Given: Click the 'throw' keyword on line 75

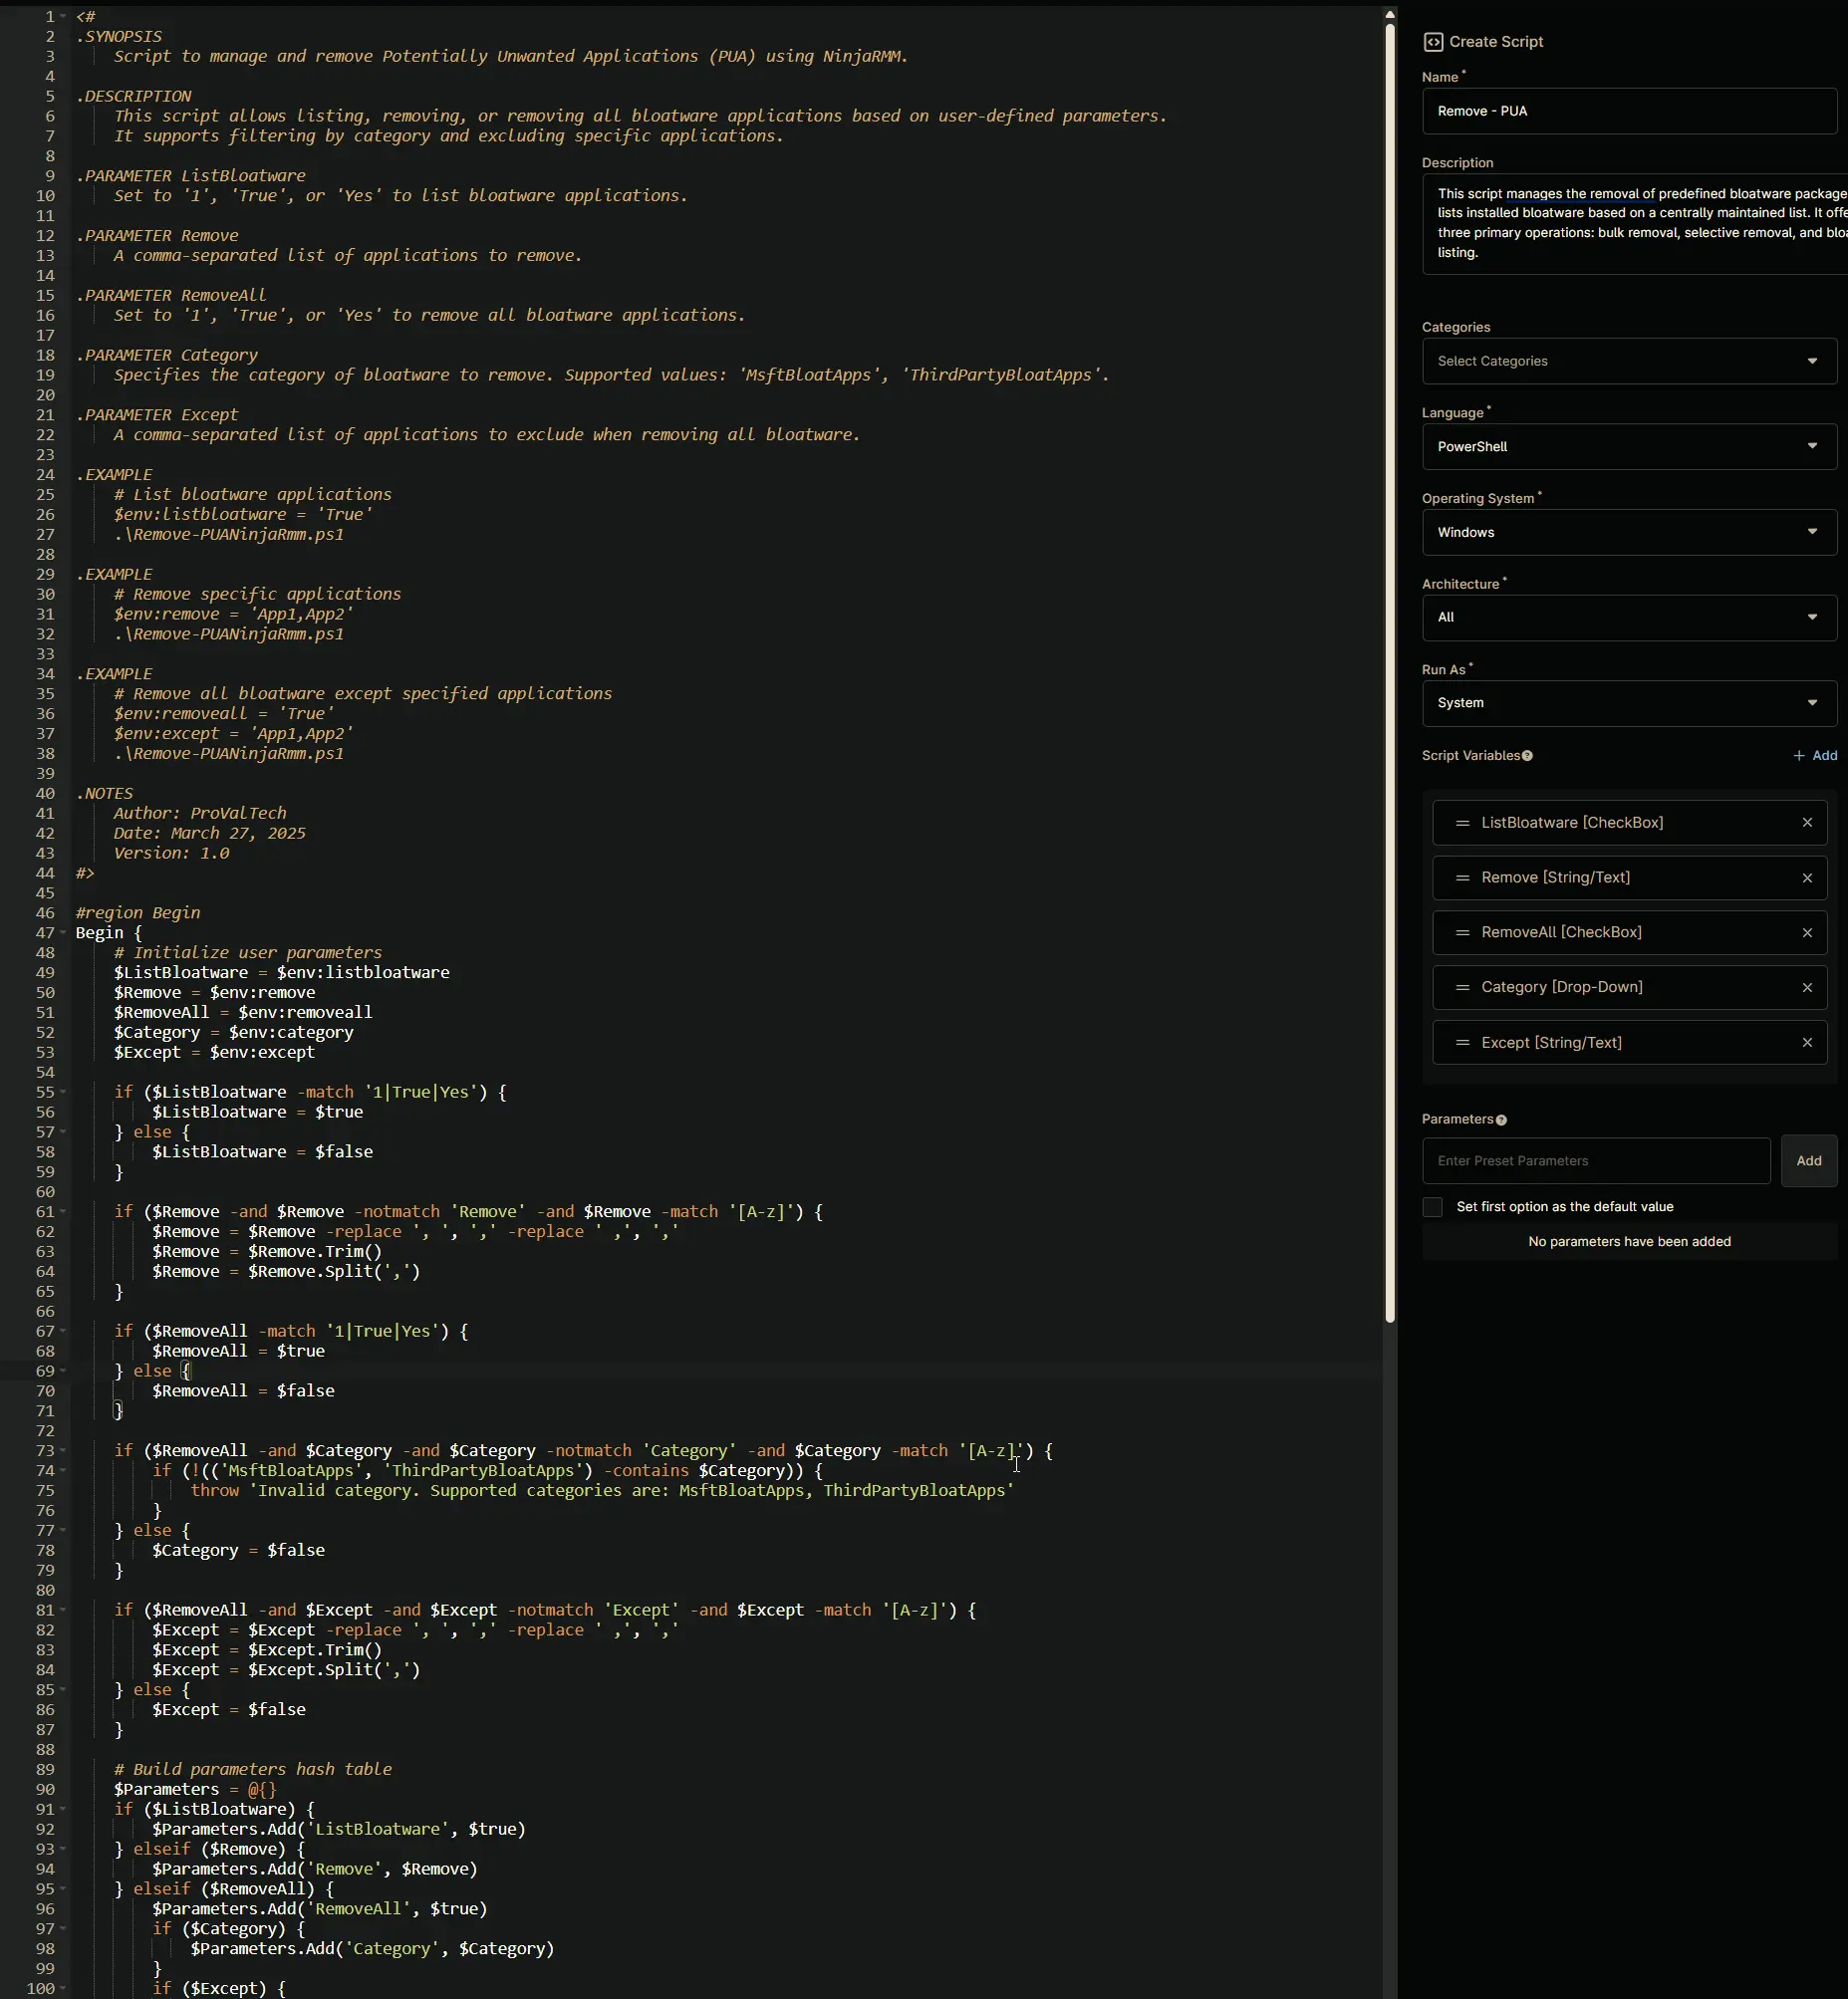Looking at the screenshot, I should pos(215,1491).
